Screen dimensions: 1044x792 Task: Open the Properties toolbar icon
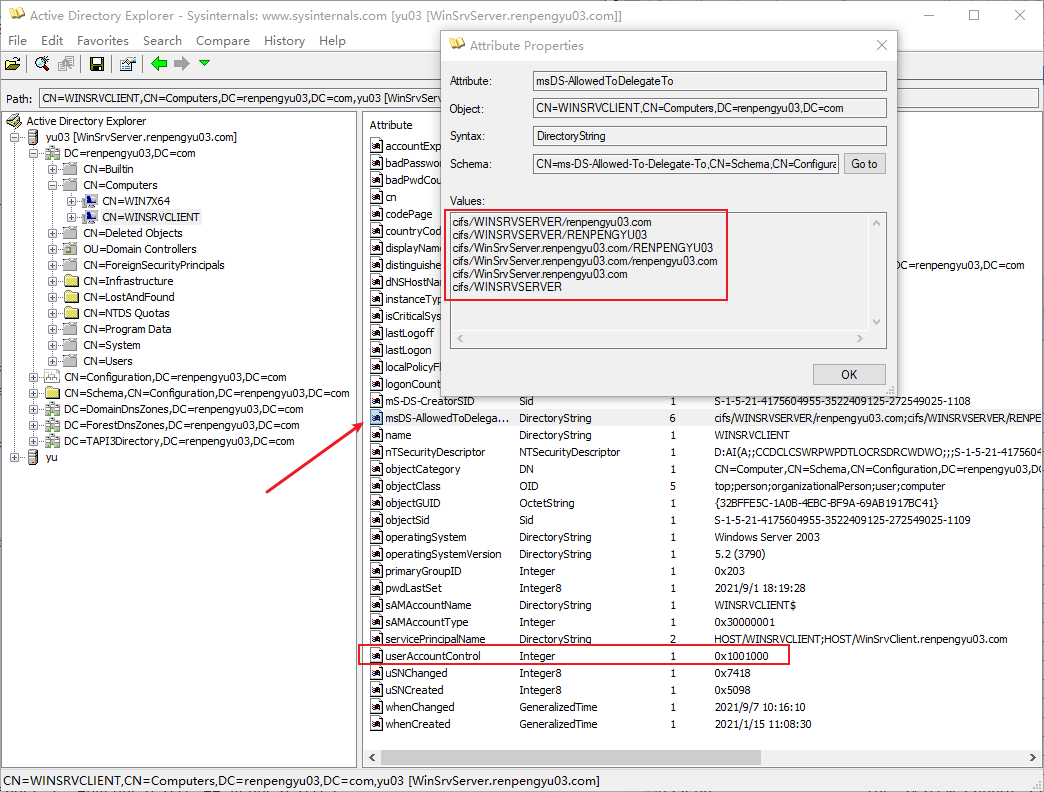[128, 64]
